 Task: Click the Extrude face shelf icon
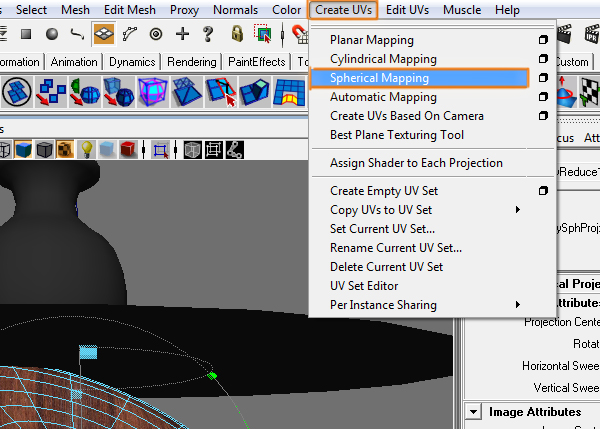point(255,92)
